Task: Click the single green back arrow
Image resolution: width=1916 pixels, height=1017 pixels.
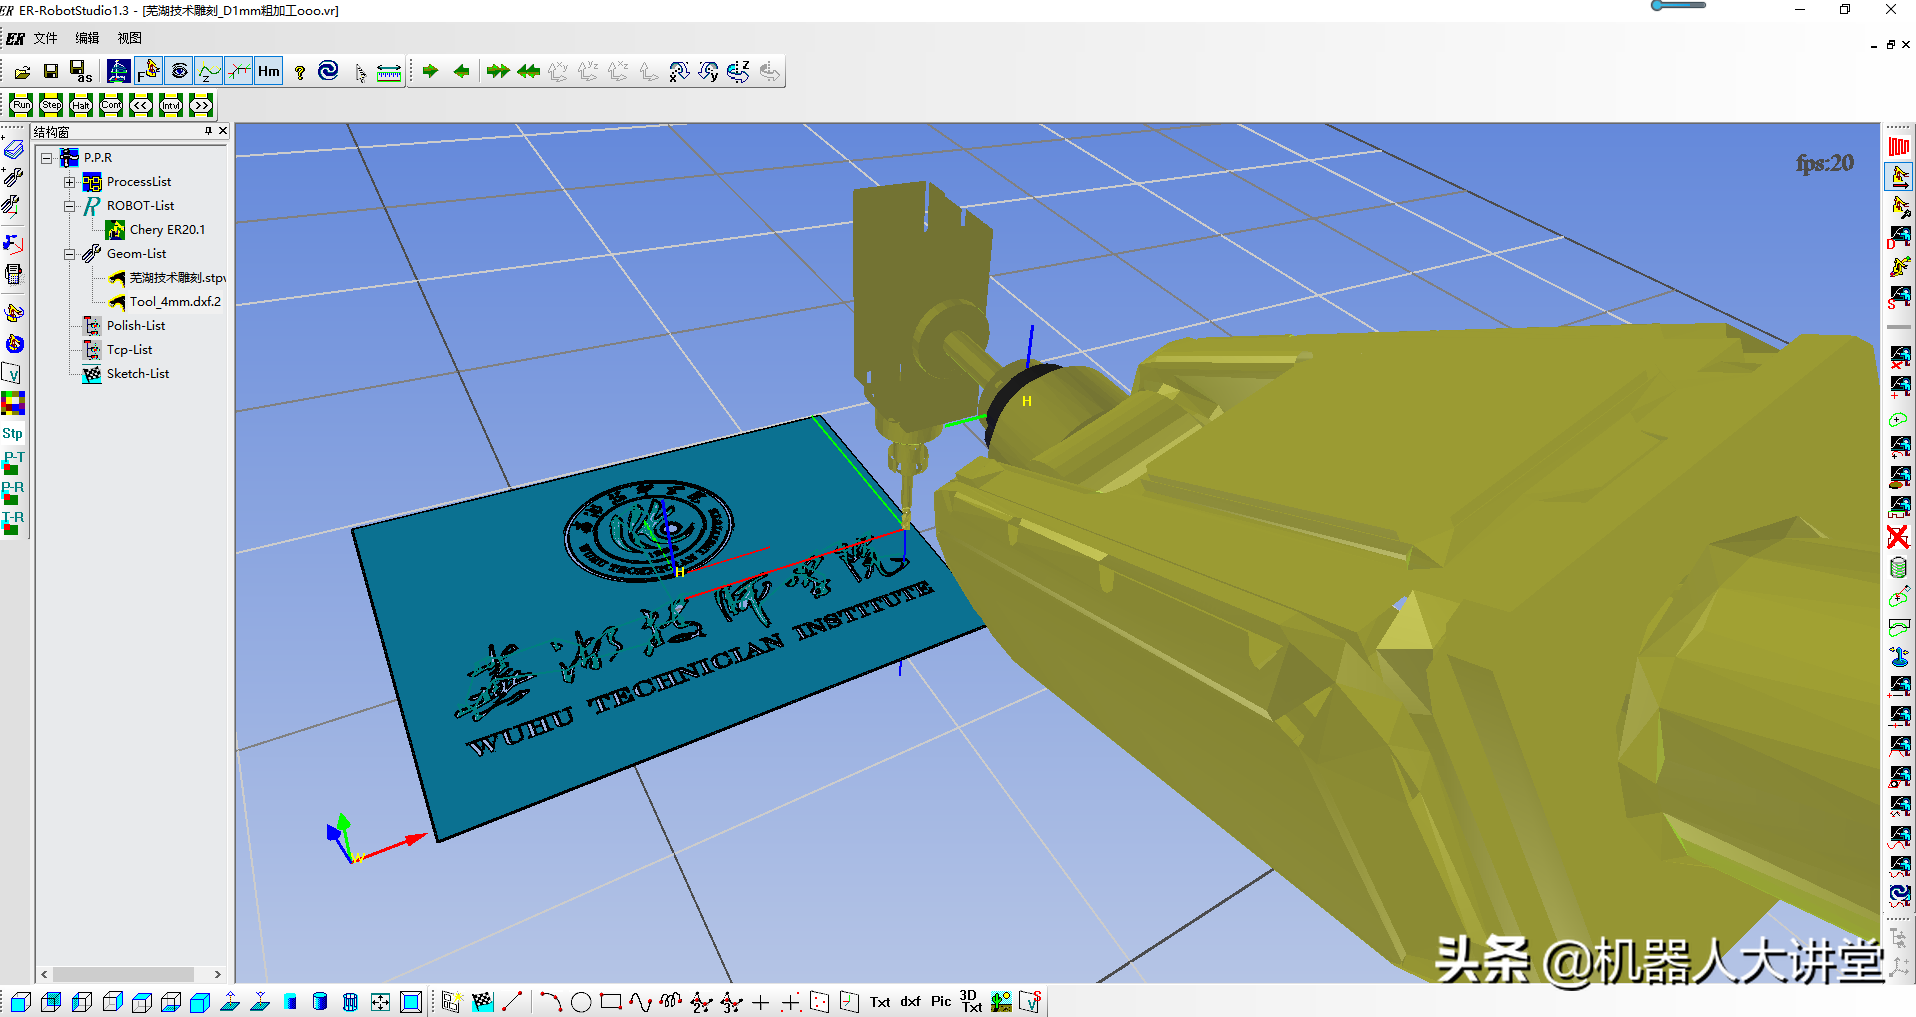Action: (x=461, y=71)
